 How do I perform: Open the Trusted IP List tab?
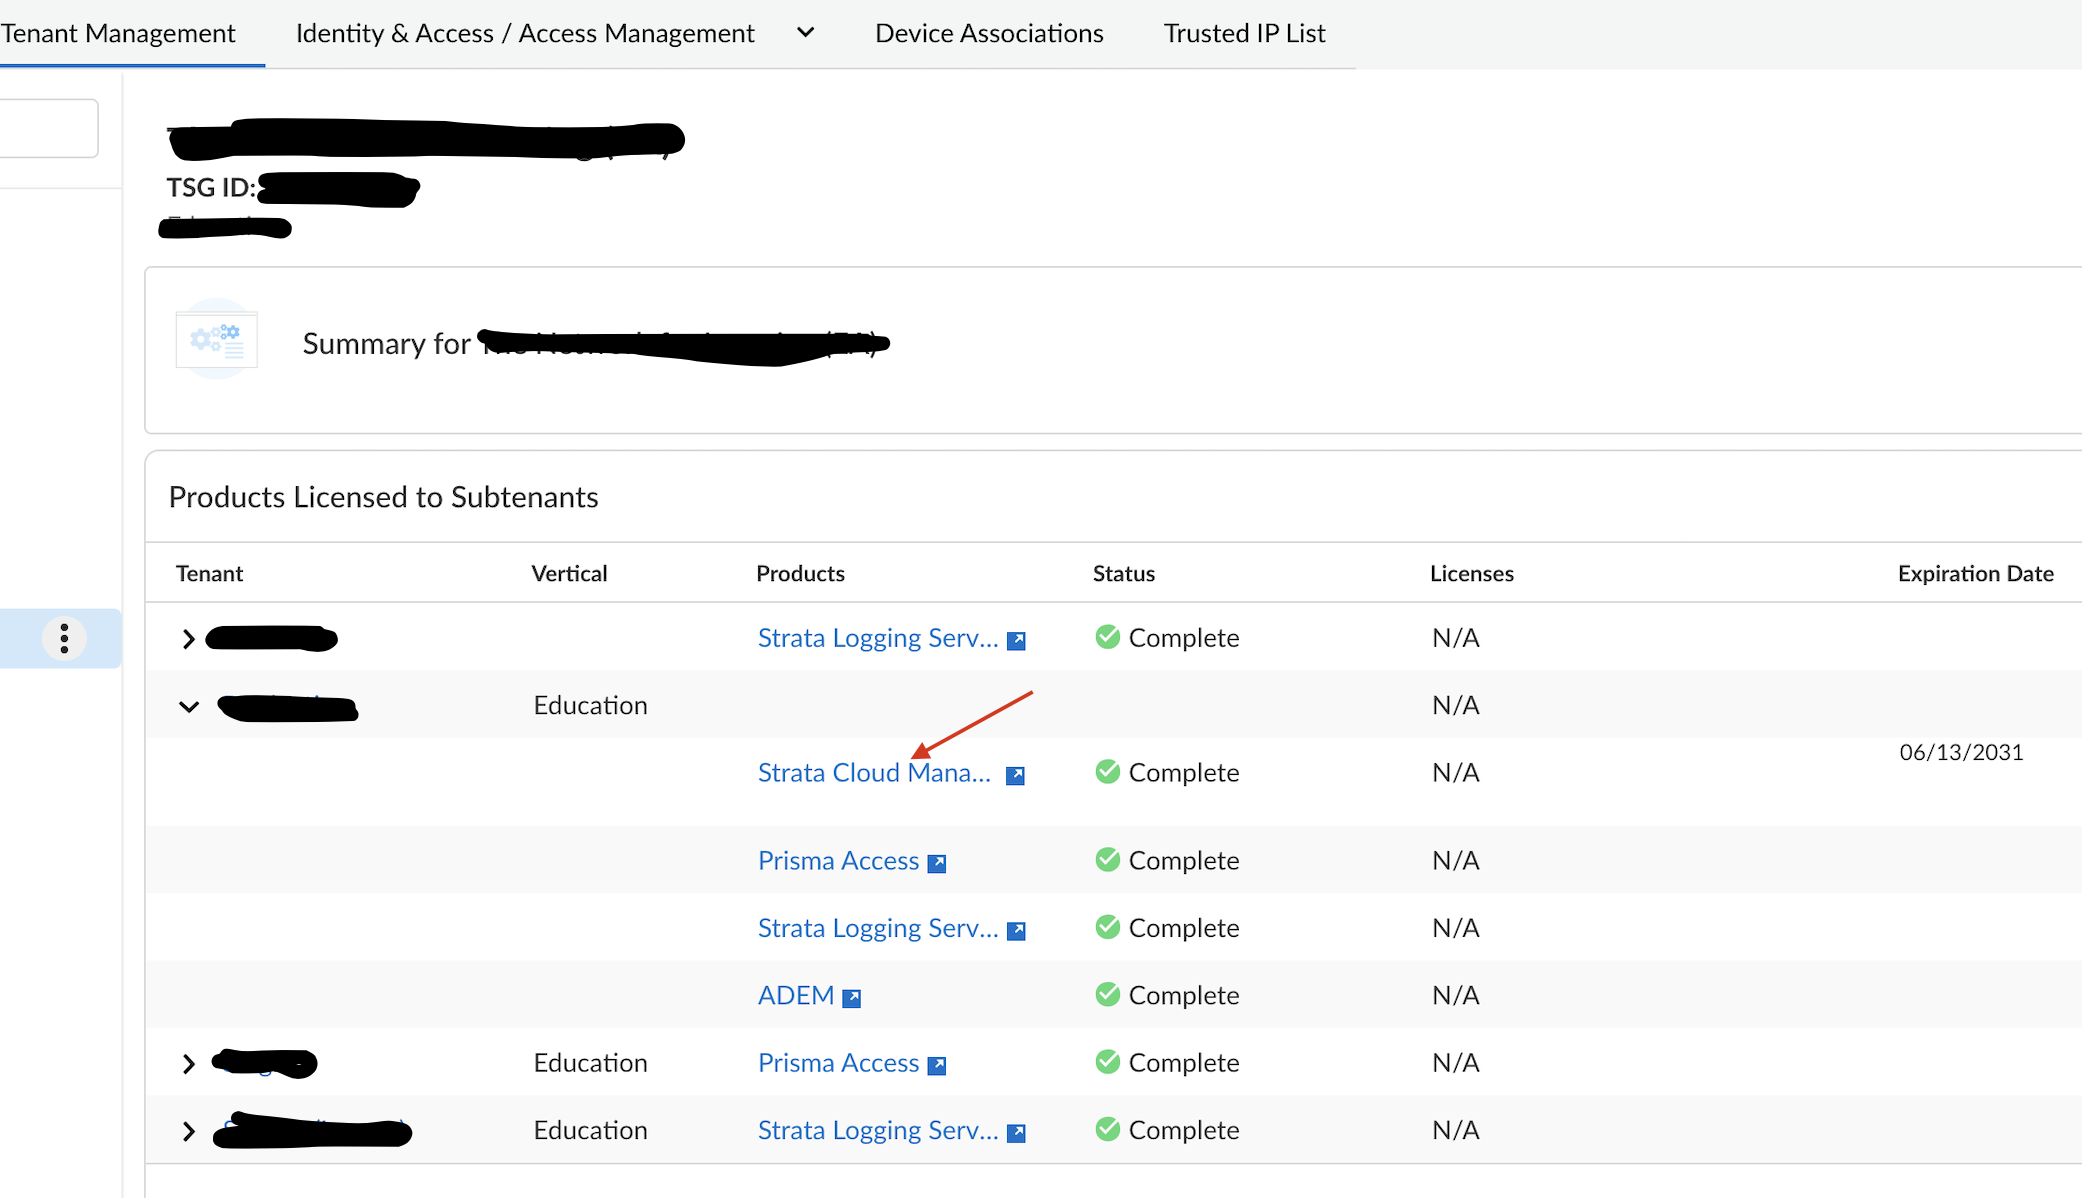[1244, 33]
